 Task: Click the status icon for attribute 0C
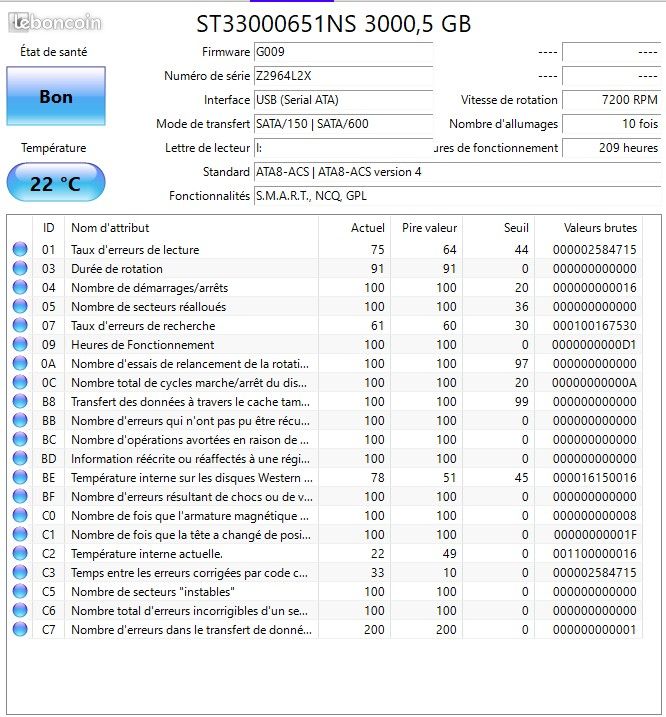tap(20, 382)
